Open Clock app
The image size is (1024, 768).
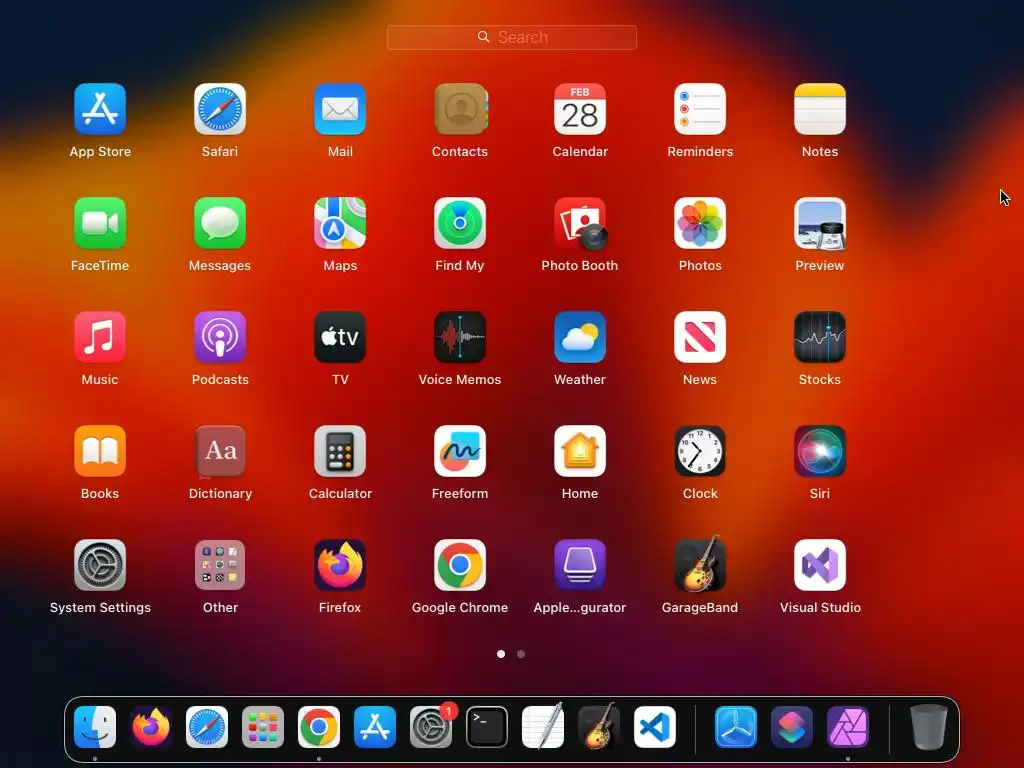click(700, 451)
